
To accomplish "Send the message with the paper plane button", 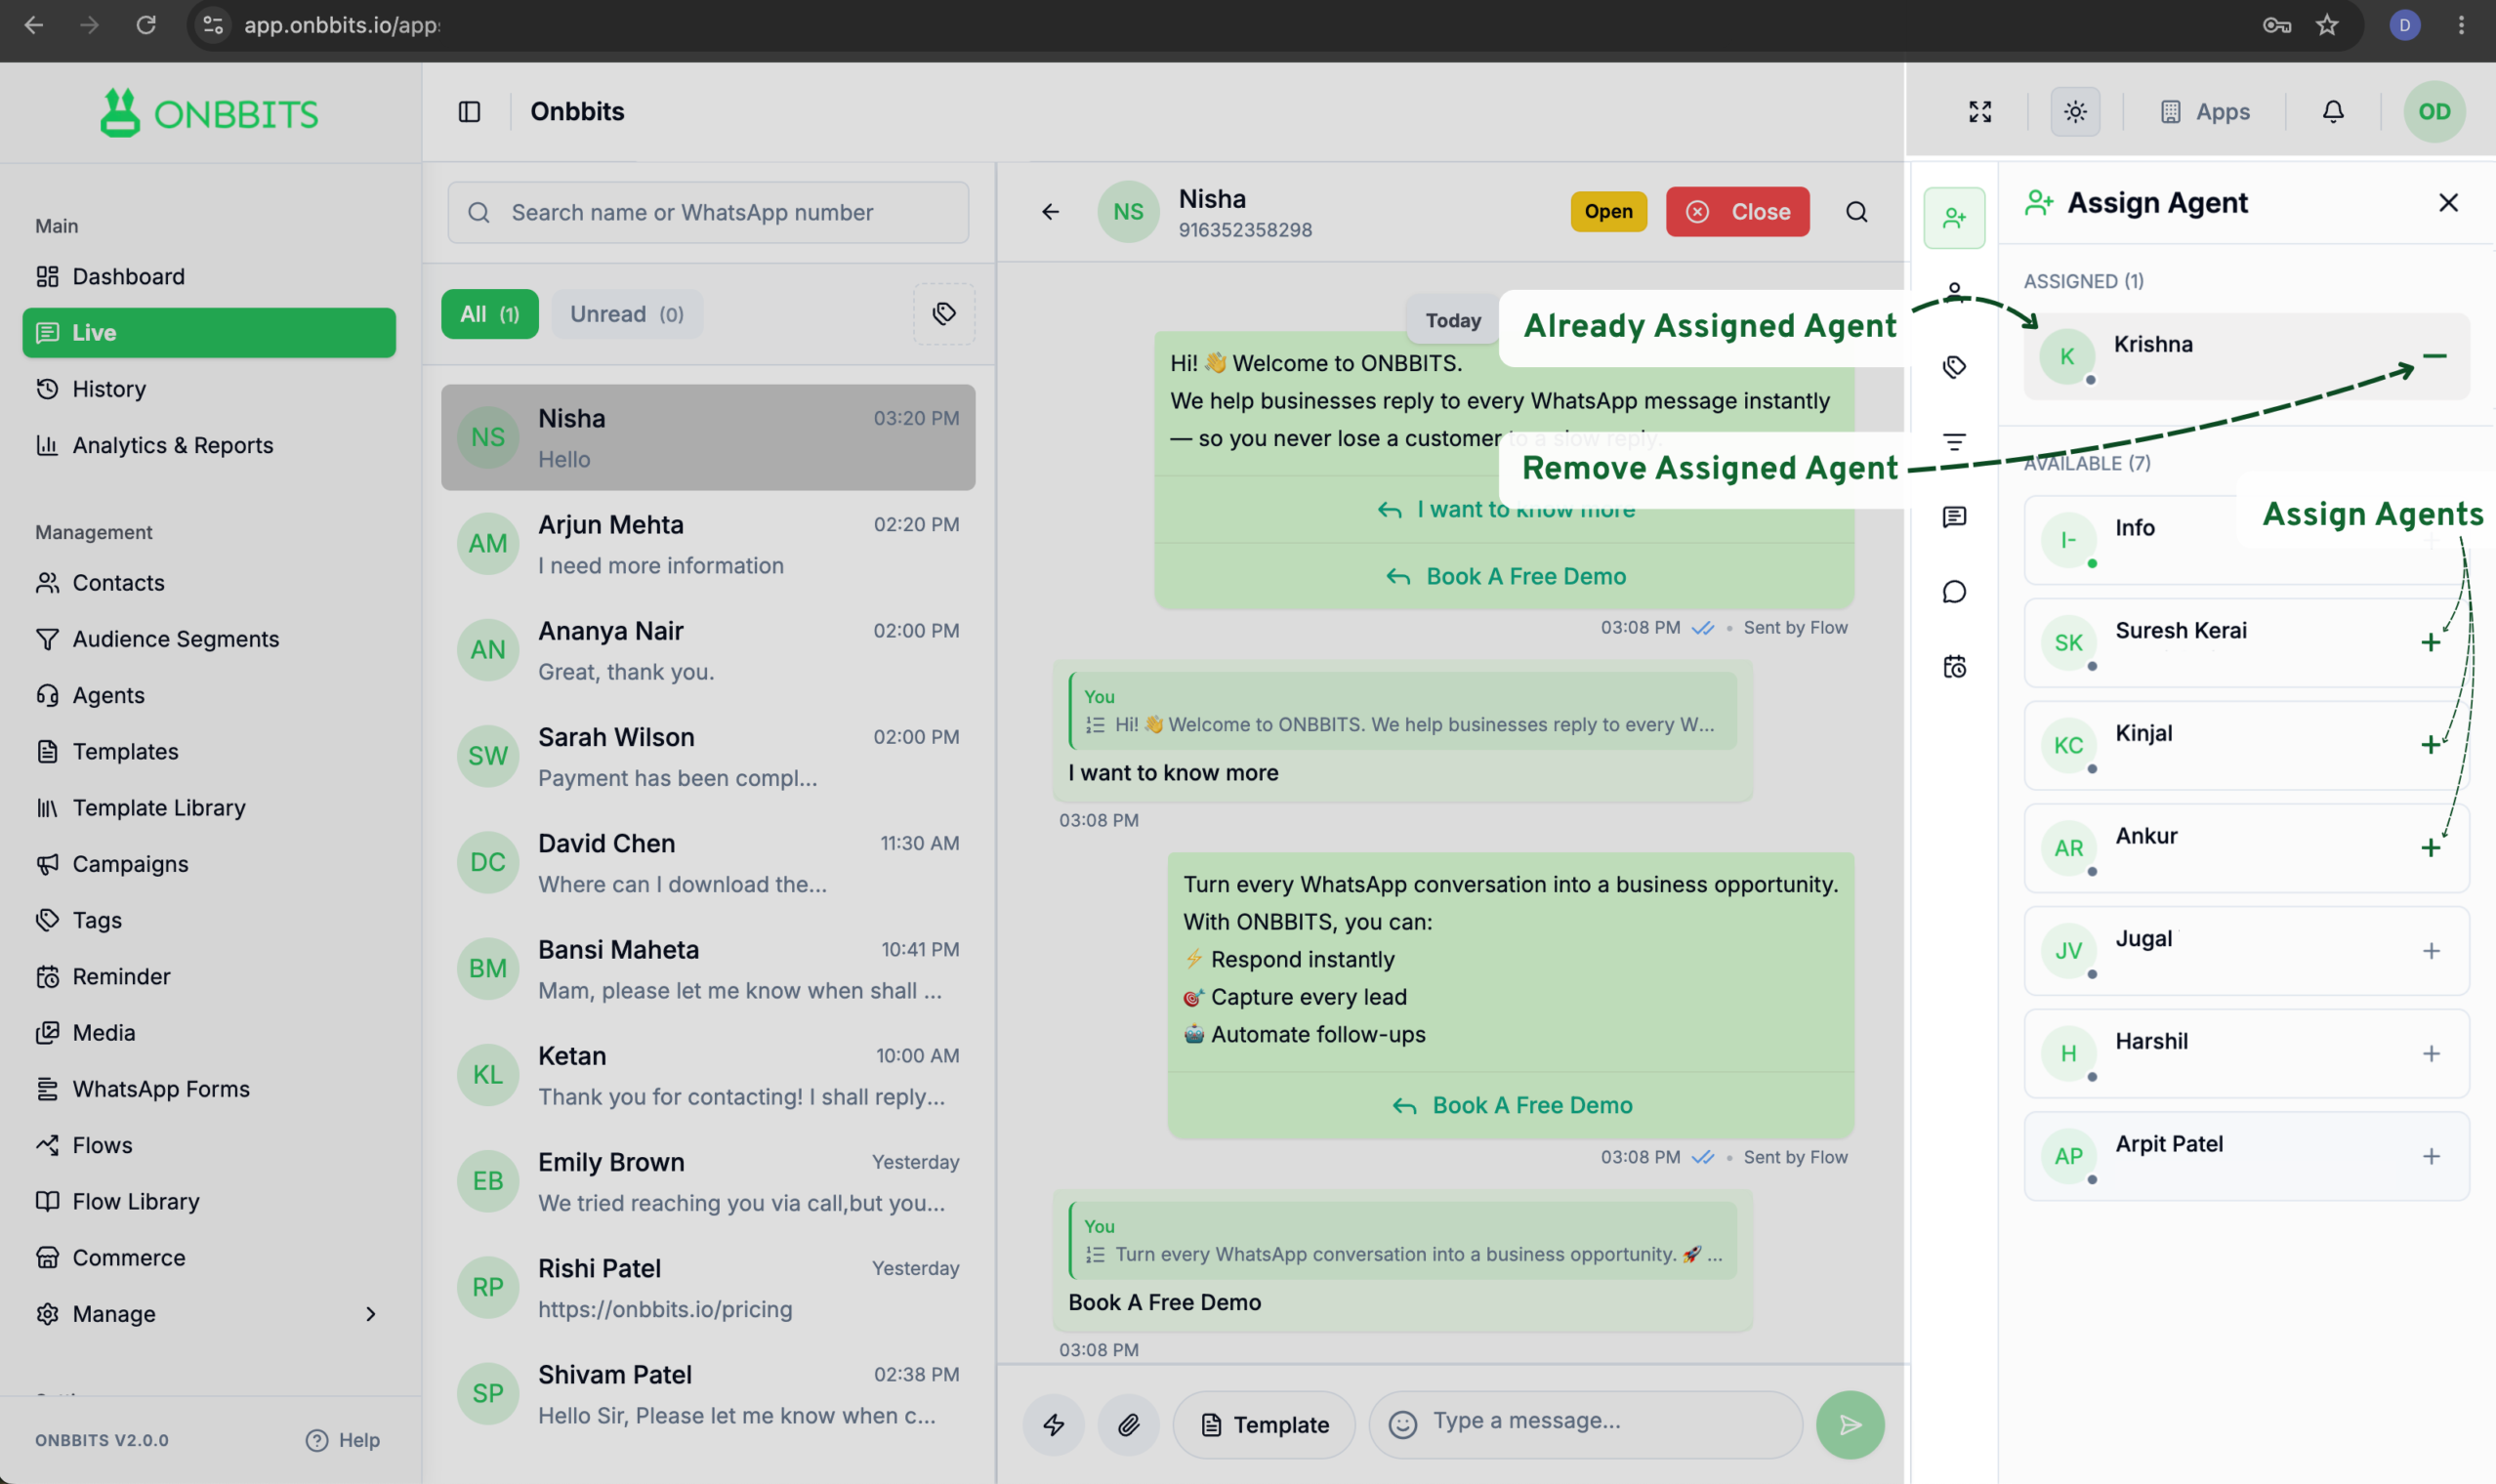I will (1850, 1425).
